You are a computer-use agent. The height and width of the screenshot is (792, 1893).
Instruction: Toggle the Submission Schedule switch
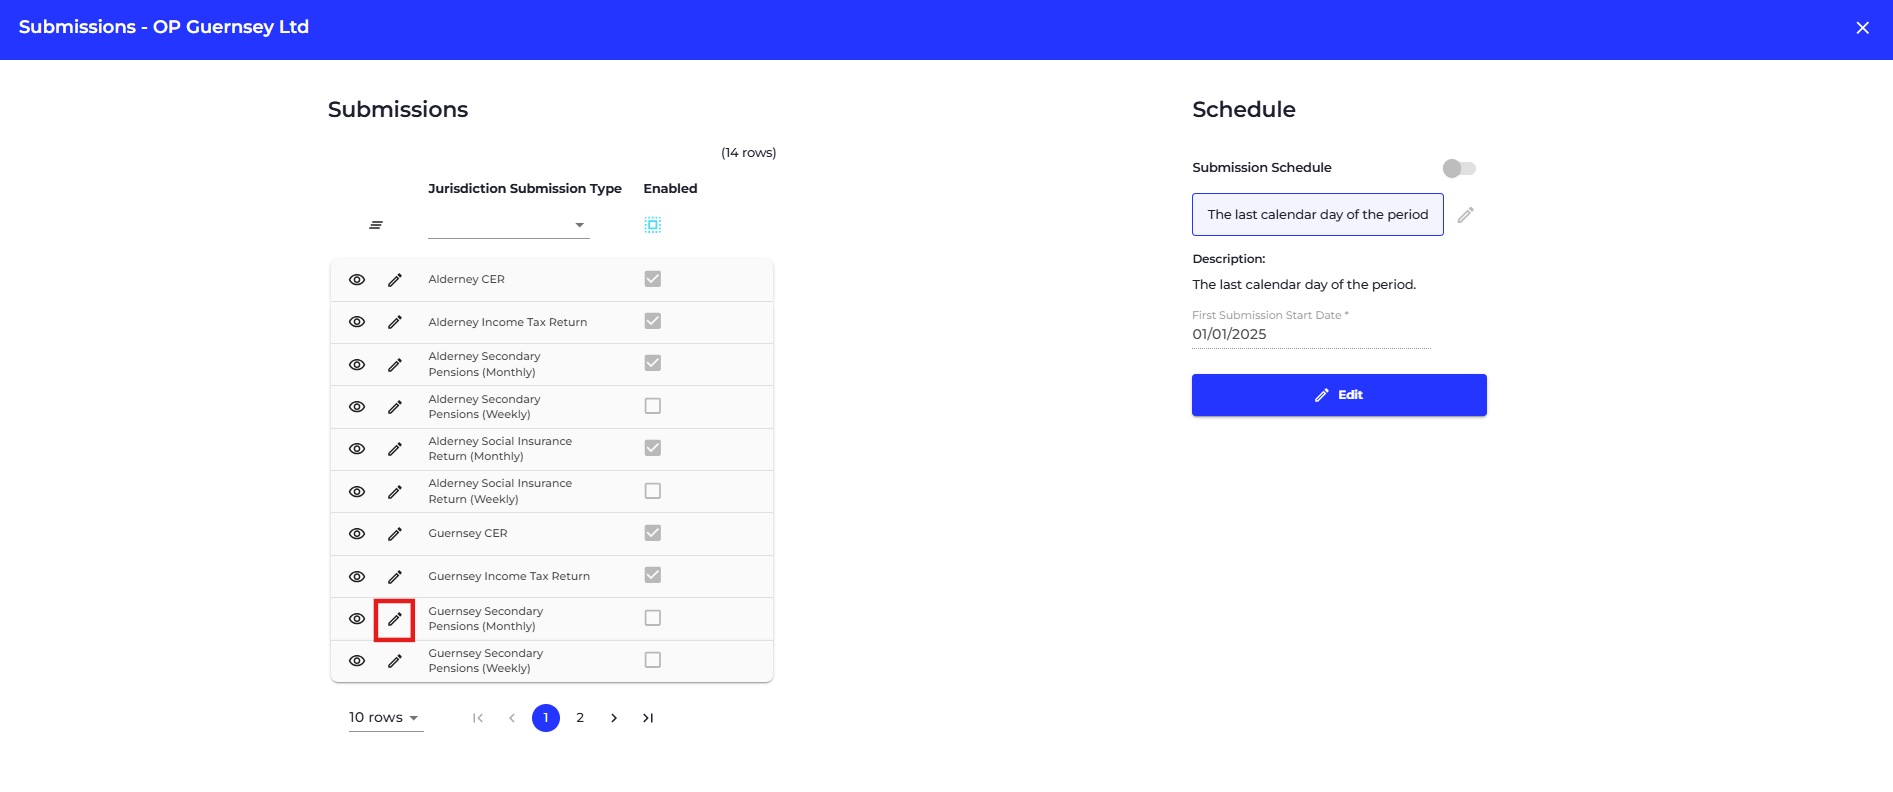click(1459, 168)
